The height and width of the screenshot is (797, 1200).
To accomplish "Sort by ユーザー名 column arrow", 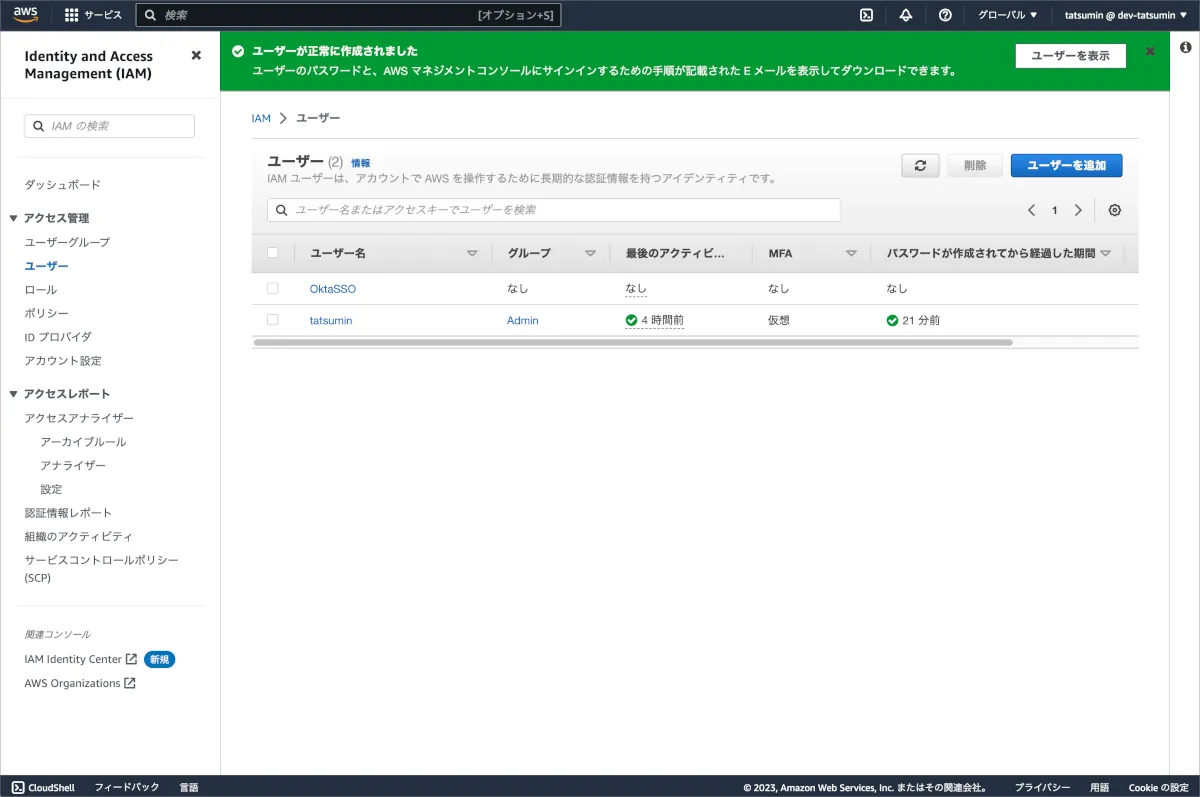I will point(472,254).
